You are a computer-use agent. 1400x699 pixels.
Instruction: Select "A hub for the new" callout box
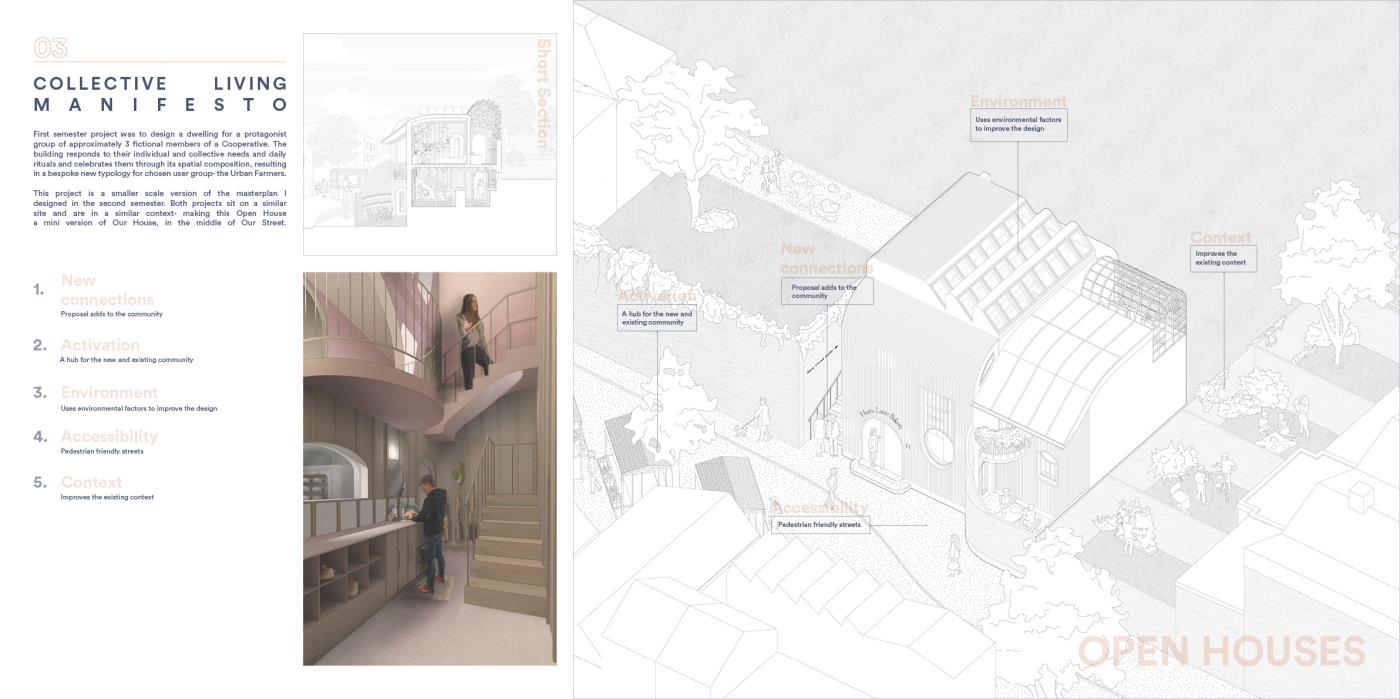(657, 318)
